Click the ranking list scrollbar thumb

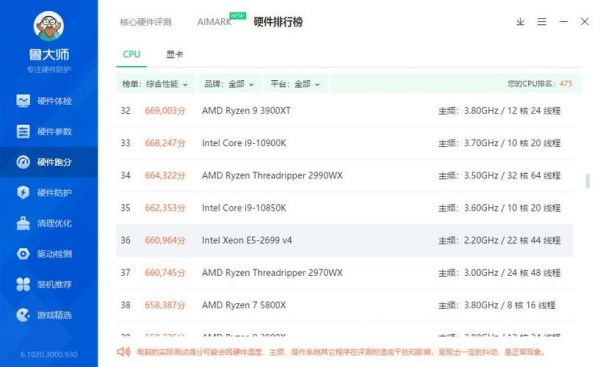point(588,181)
